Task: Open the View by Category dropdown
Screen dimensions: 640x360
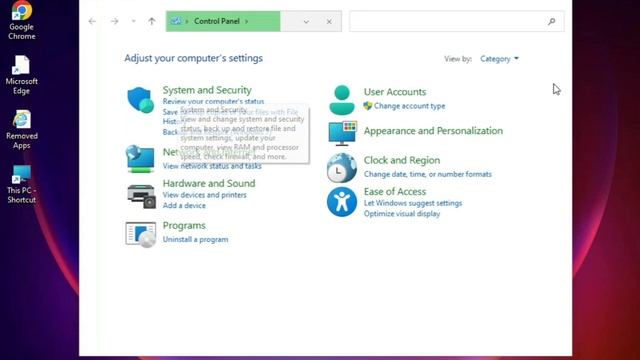Action: (499, 59)
